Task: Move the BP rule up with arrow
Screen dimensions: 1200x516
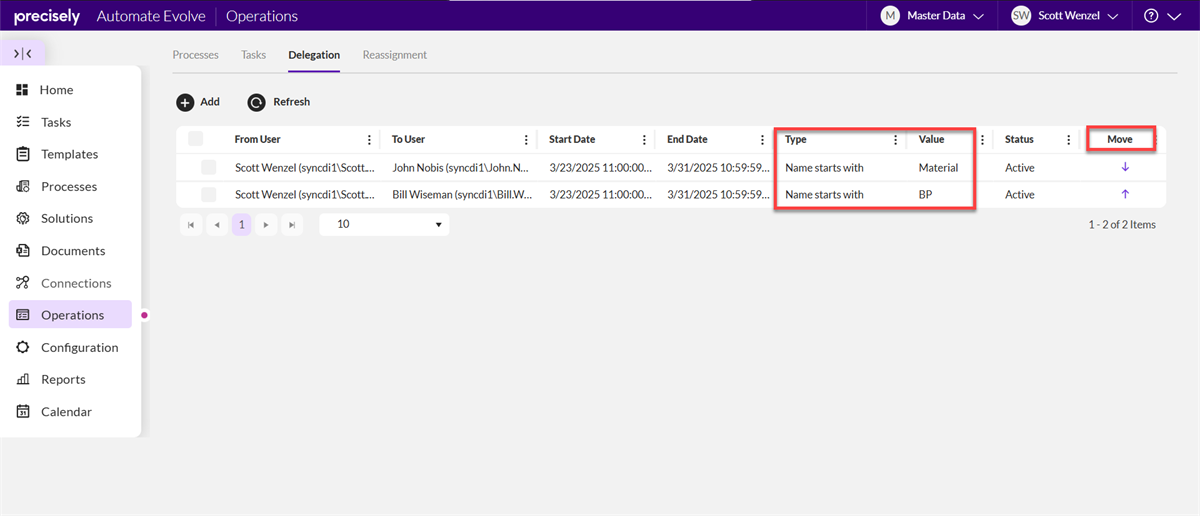Action: [1125, 194]
